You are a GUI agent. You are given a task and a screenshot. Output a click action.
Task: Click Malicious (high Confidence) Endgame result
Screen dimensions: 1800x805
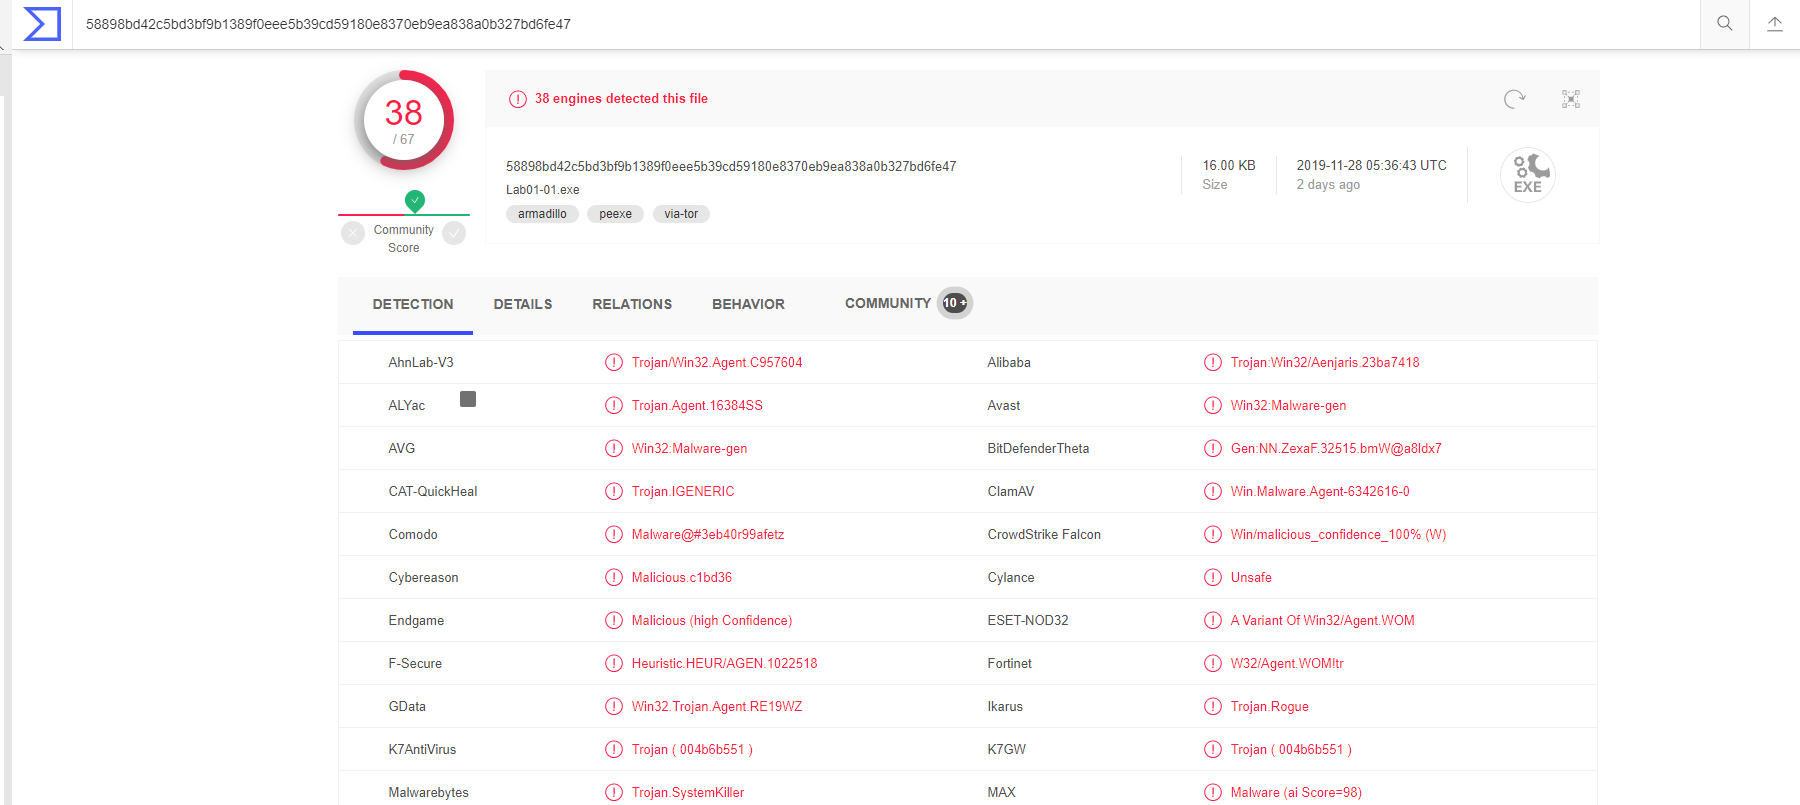pyautogui.click(x=712, y=620)
